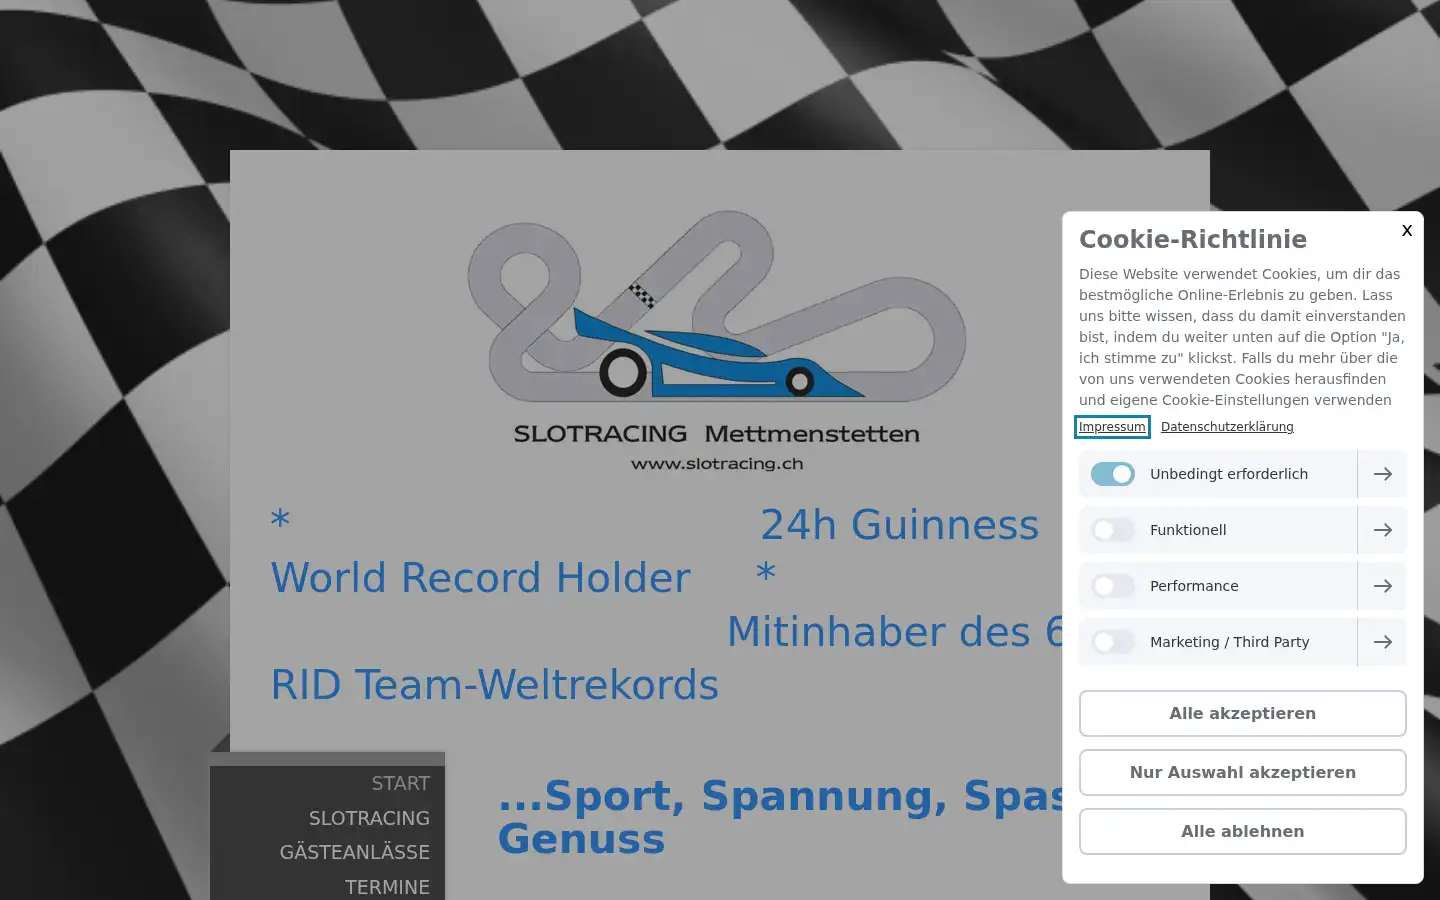Turn on Marketing / Third Party switch
1440x900 pixels.
tap(1112, 642)
